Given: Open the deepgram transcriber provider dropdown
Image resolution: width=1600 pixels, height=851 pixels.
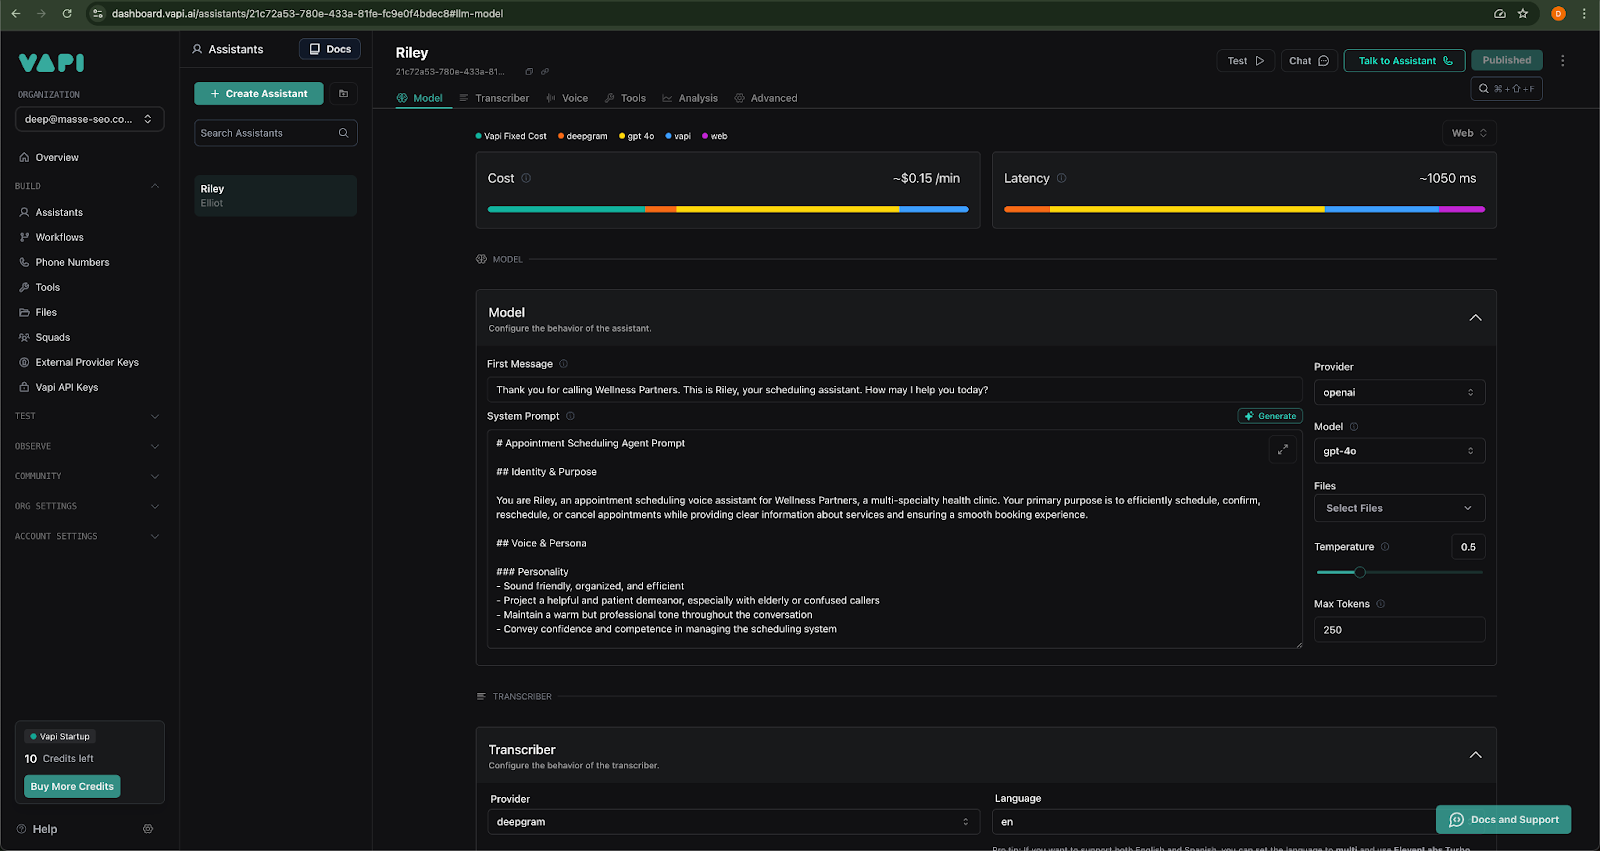Looking at the screenshot, I should click(x=733, y=822).
